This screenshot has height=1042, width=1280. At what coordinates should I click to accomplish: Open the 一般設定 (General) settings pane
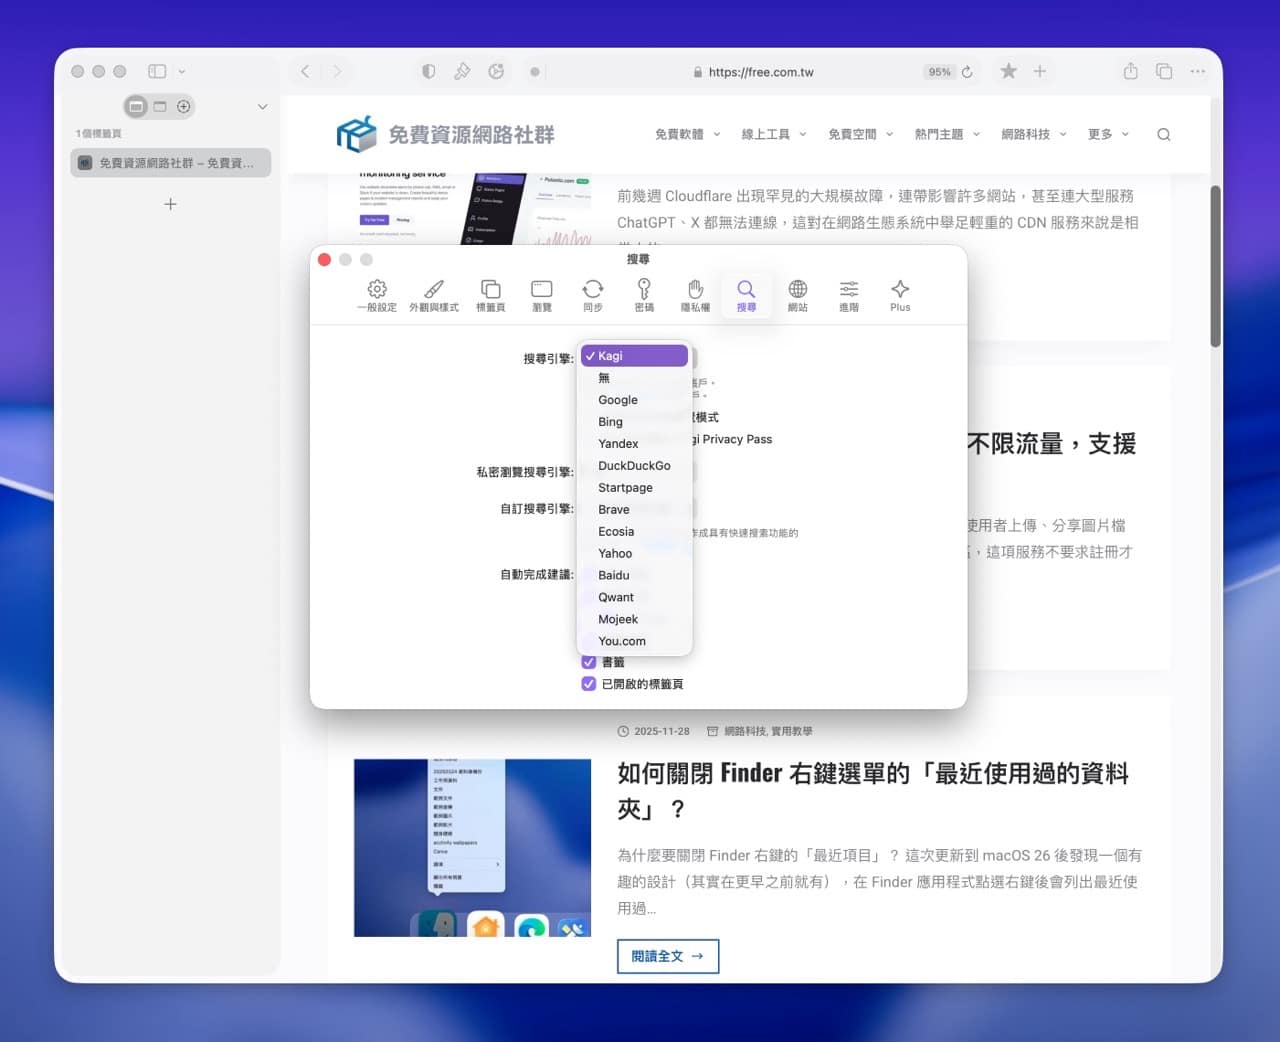click(x=377, y=294)
